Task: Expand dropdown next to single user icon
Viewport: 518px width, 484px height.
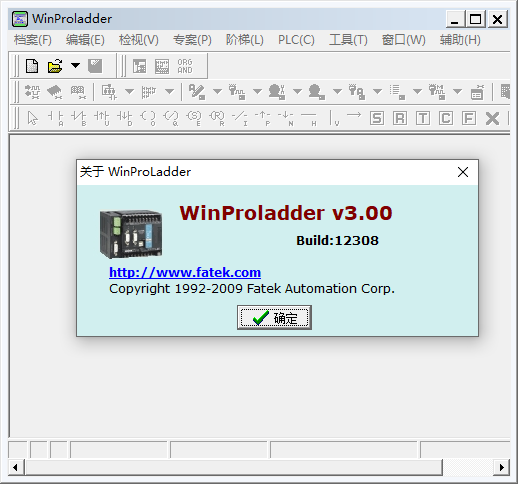Action: [x=337, y=91]
